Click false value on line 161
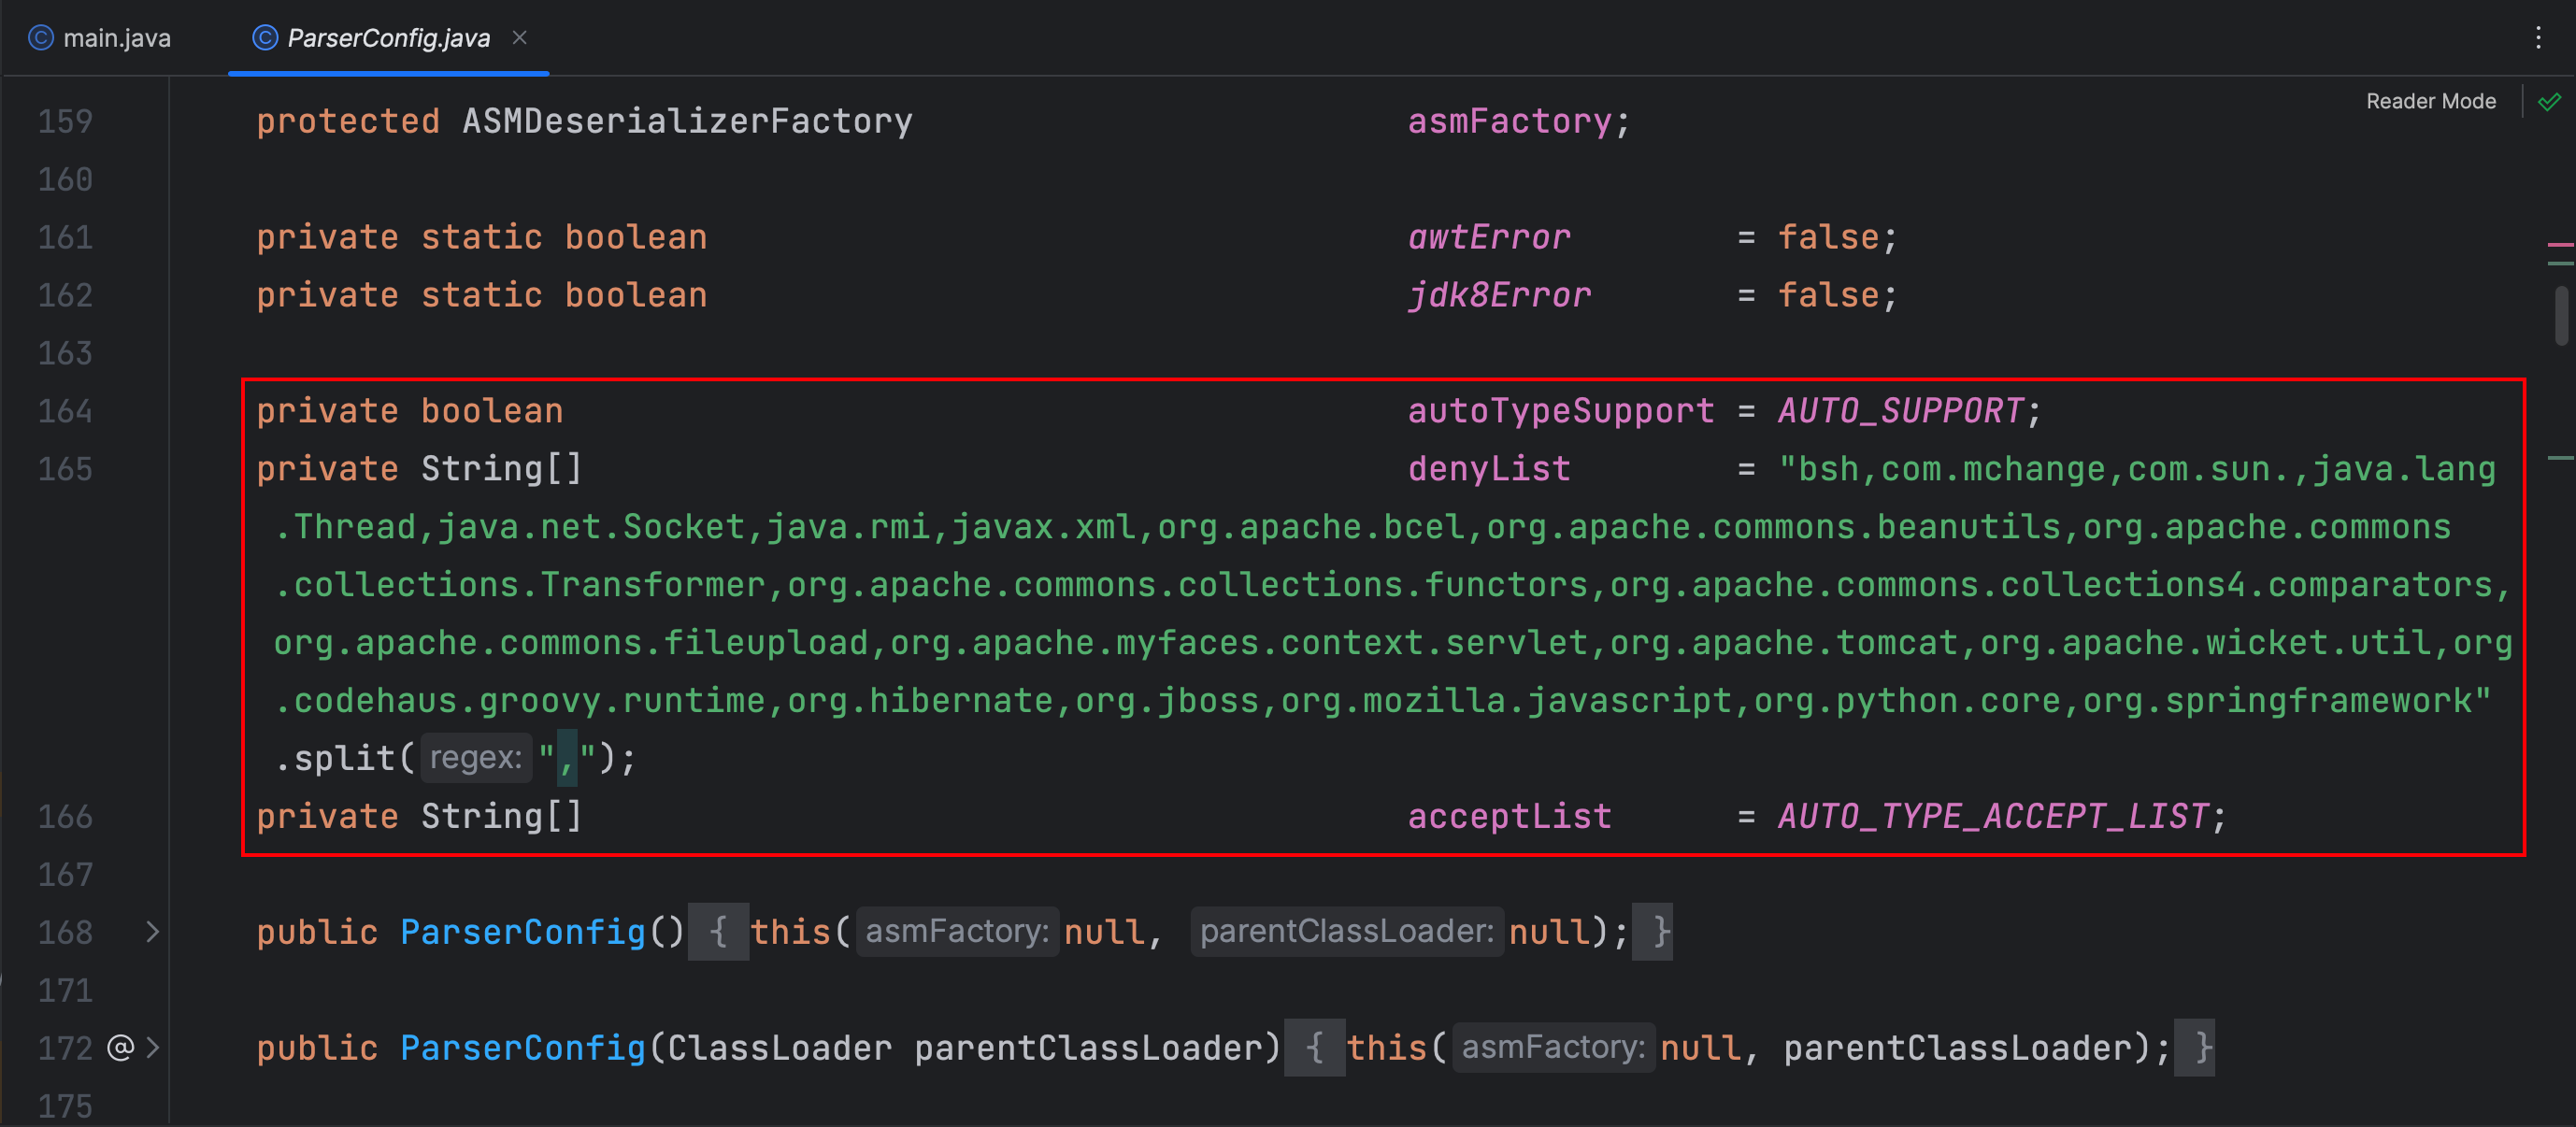Viewport: 2576px width, 1127px height. point(1828,238)
